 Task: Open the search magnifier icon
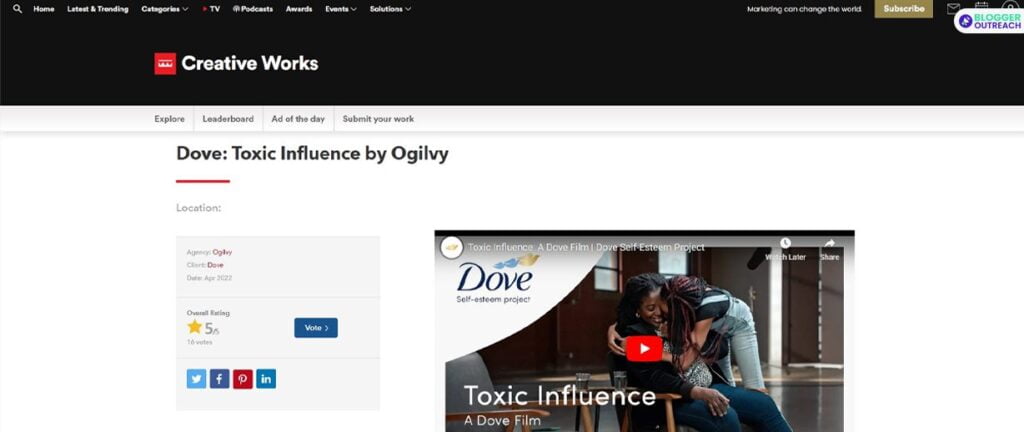[x=18, y=9]
